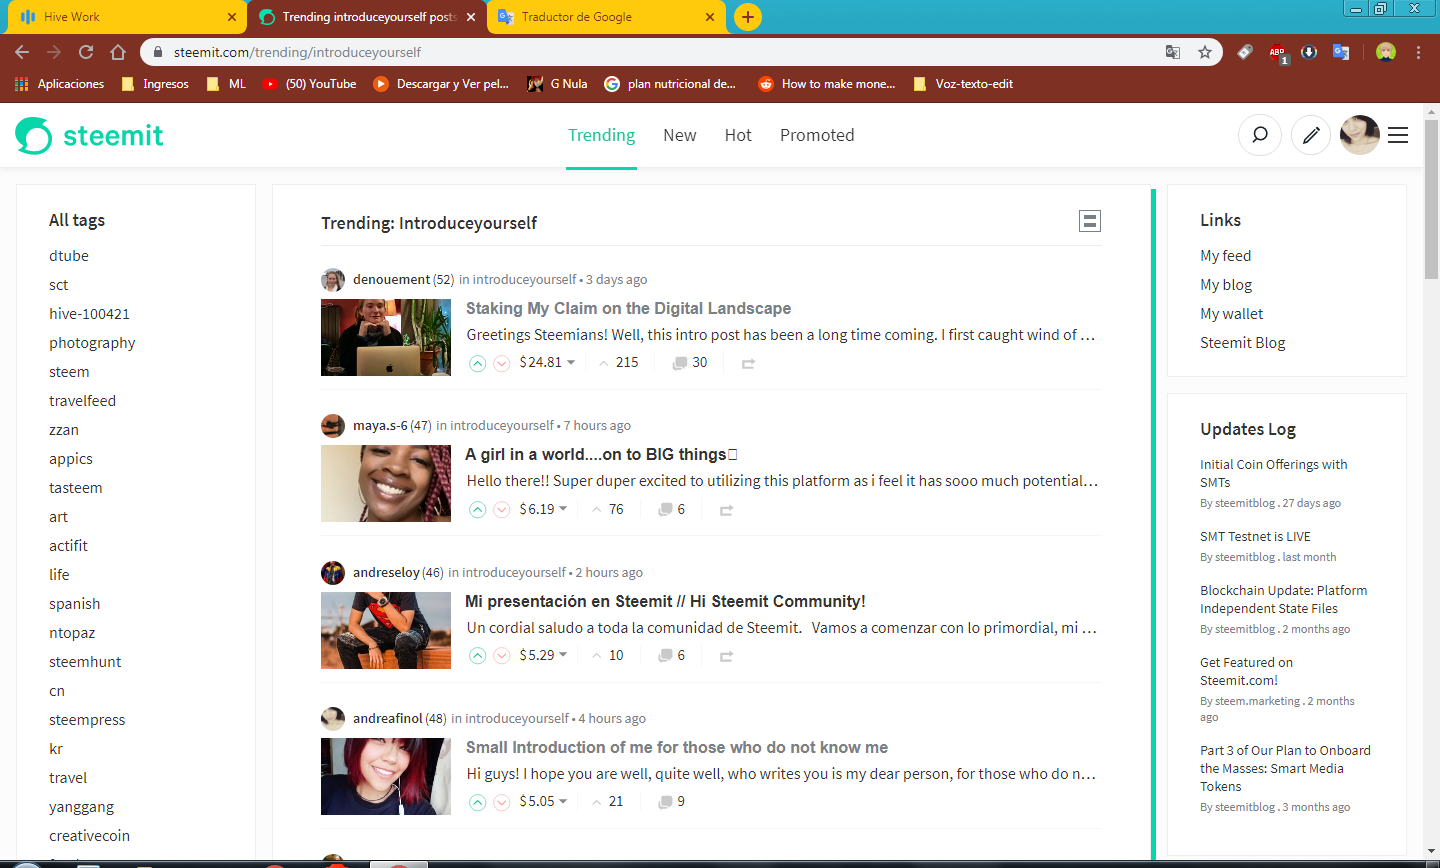This screenshot has width=1440, height=868.
Task: Go to My wallet
Action: pyautogui.click(x=1231, y=313)
